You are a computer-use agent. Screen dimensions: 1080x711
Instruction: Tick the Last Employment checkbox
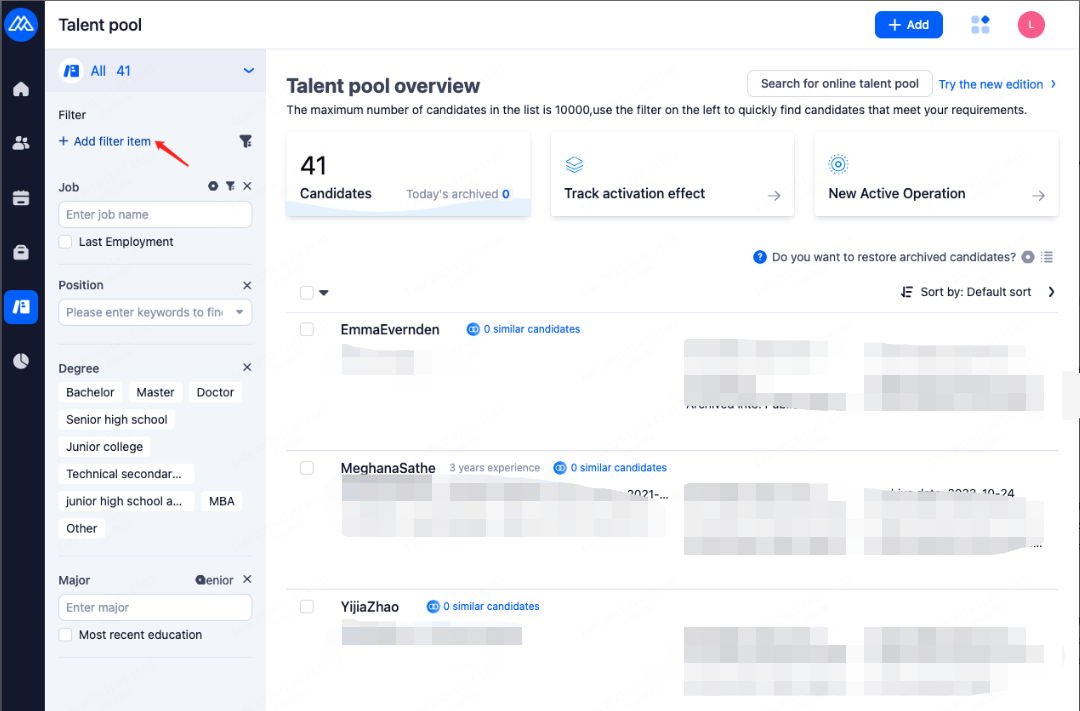(66, 242)
